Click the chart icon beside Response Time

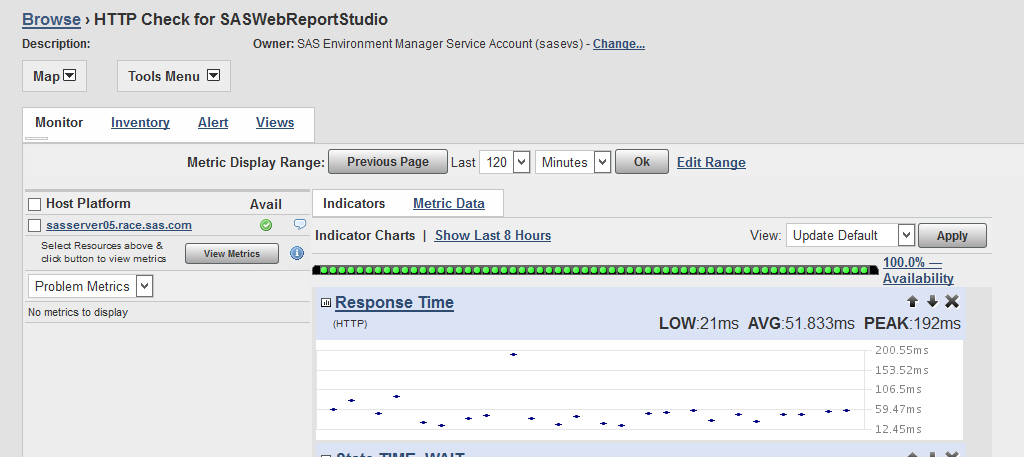326,303
